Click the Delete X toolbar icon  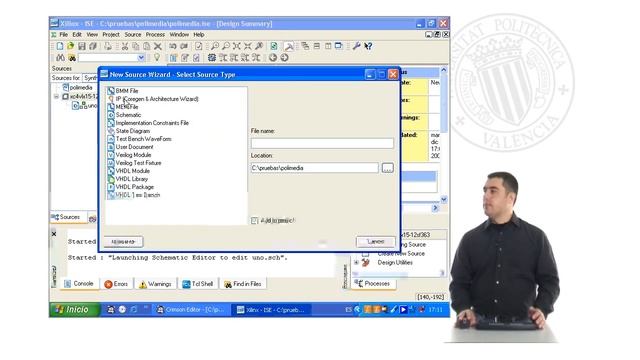pos(158,46)
